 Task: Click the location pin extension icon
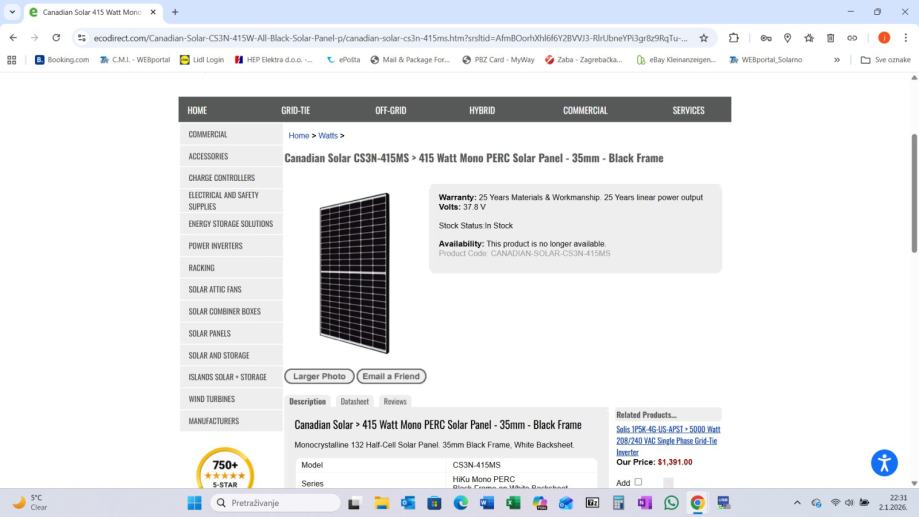[787, 38]
